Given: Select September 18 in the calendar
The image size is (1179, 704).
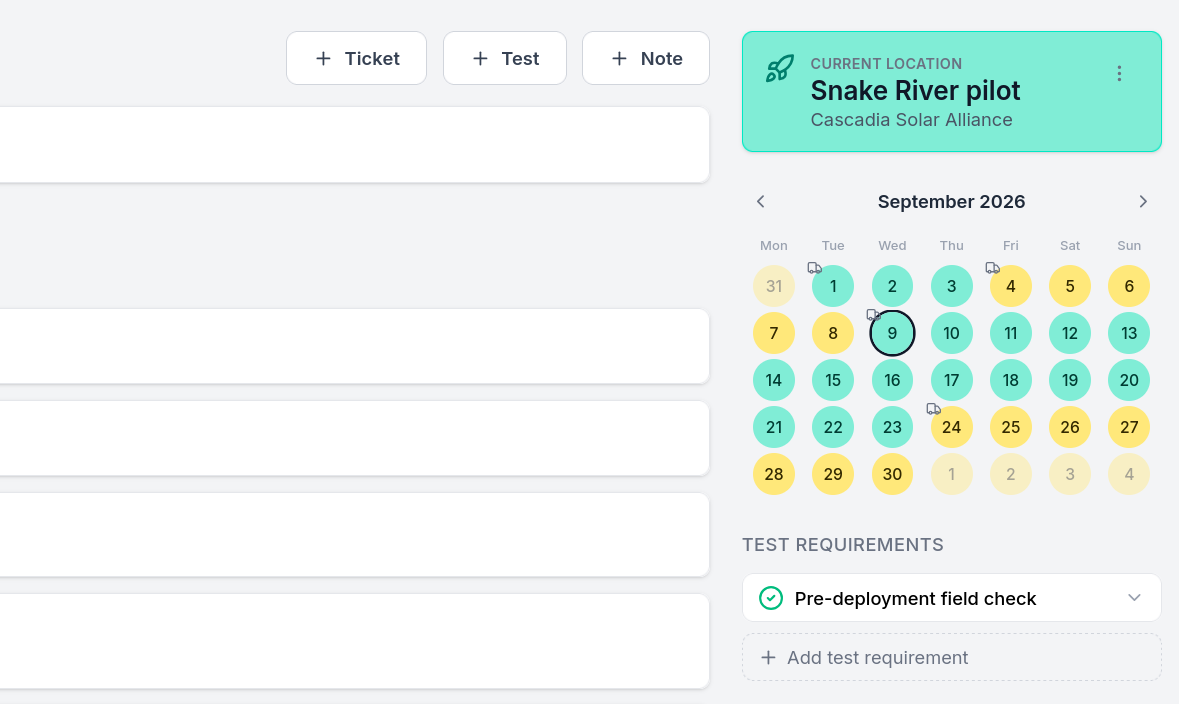Looking at the screenshot, I should point(1011,380).
